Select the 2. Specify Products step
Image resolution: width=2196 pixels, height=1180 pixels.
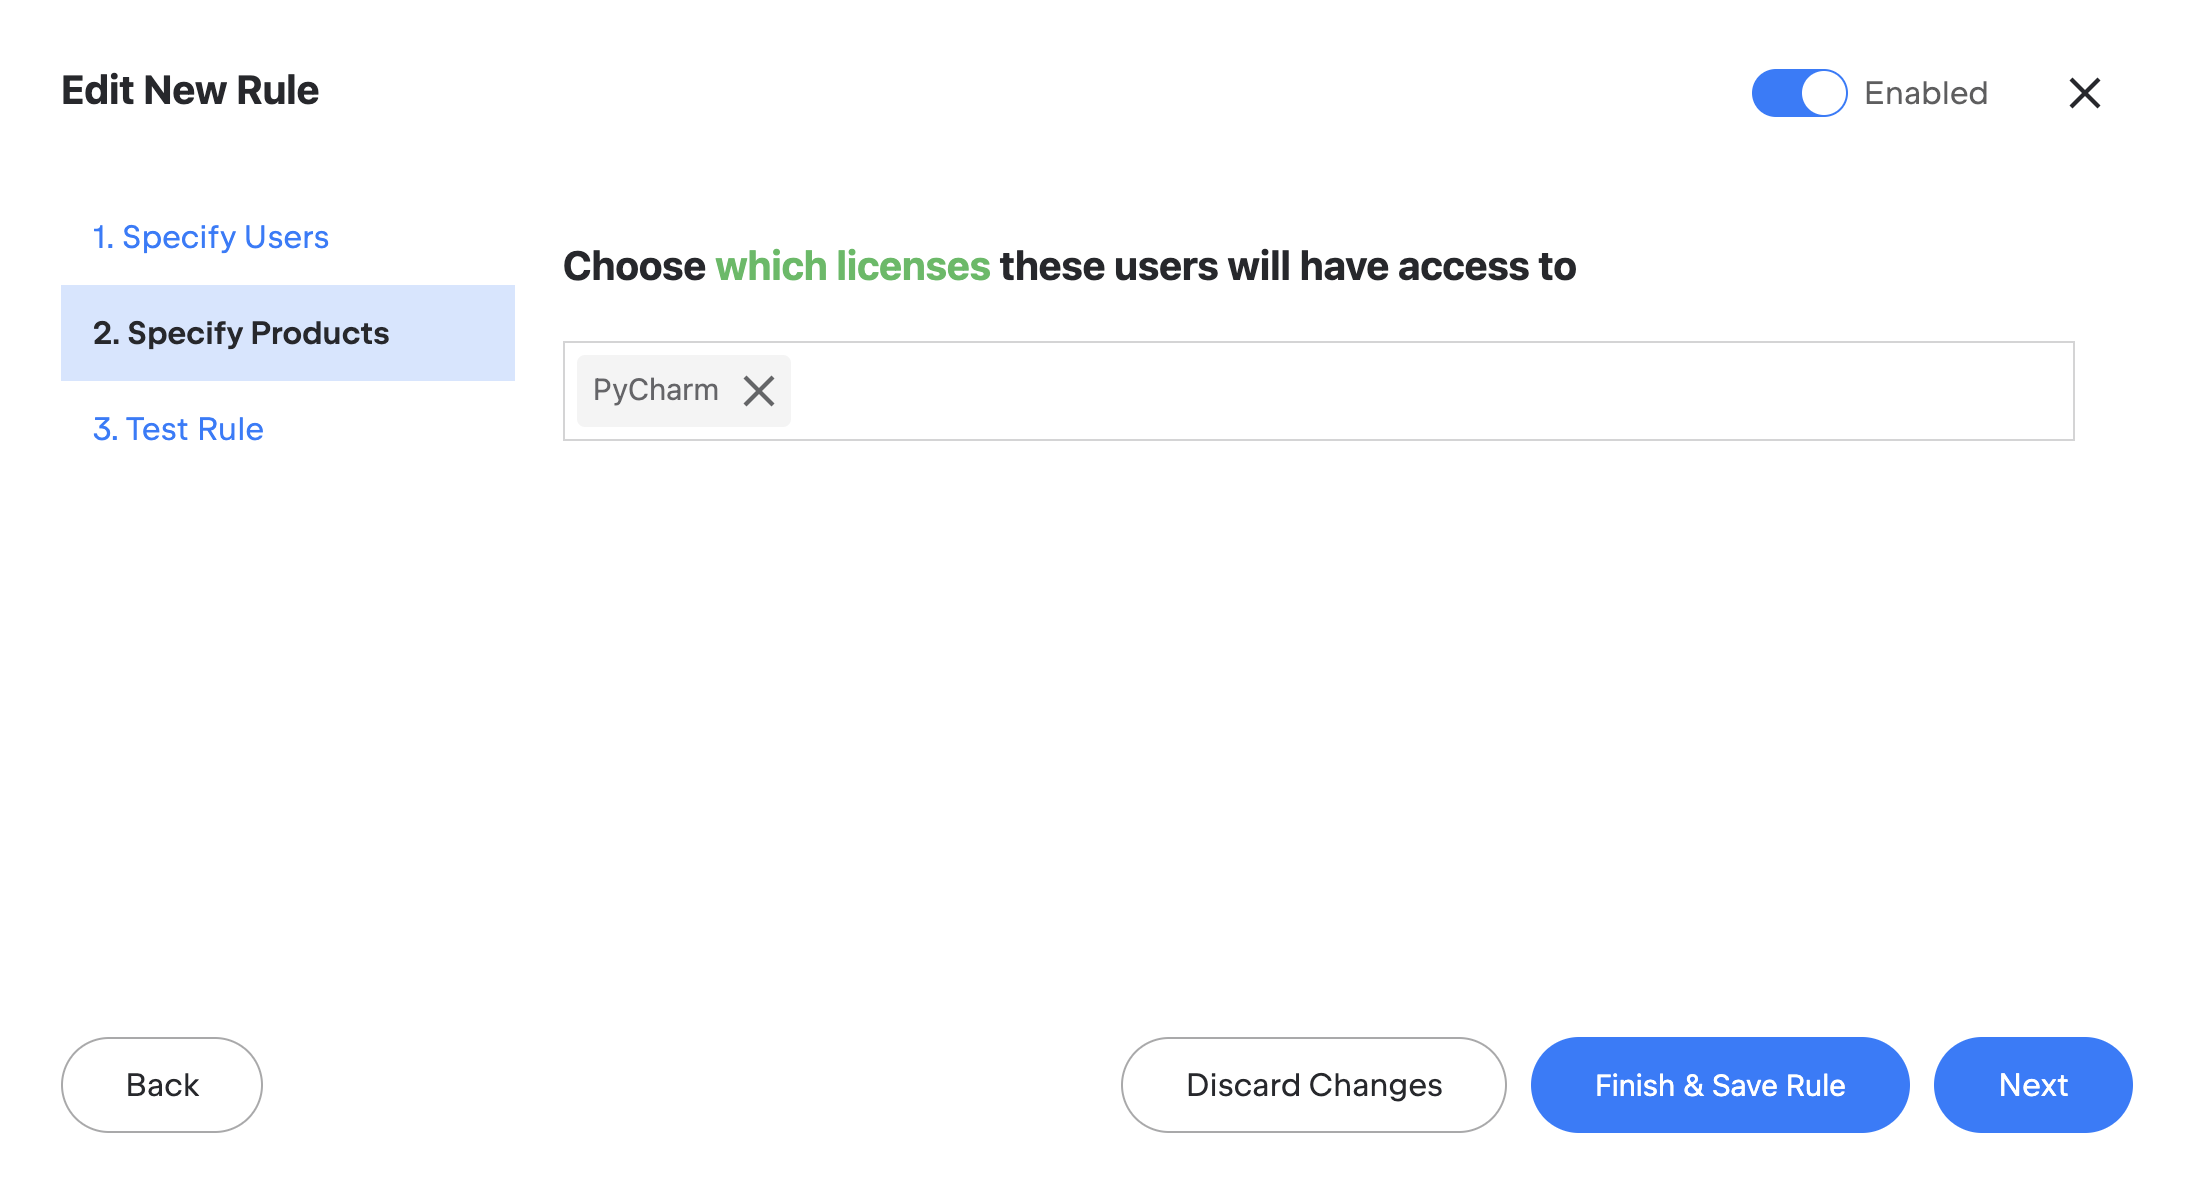point(241,333)
